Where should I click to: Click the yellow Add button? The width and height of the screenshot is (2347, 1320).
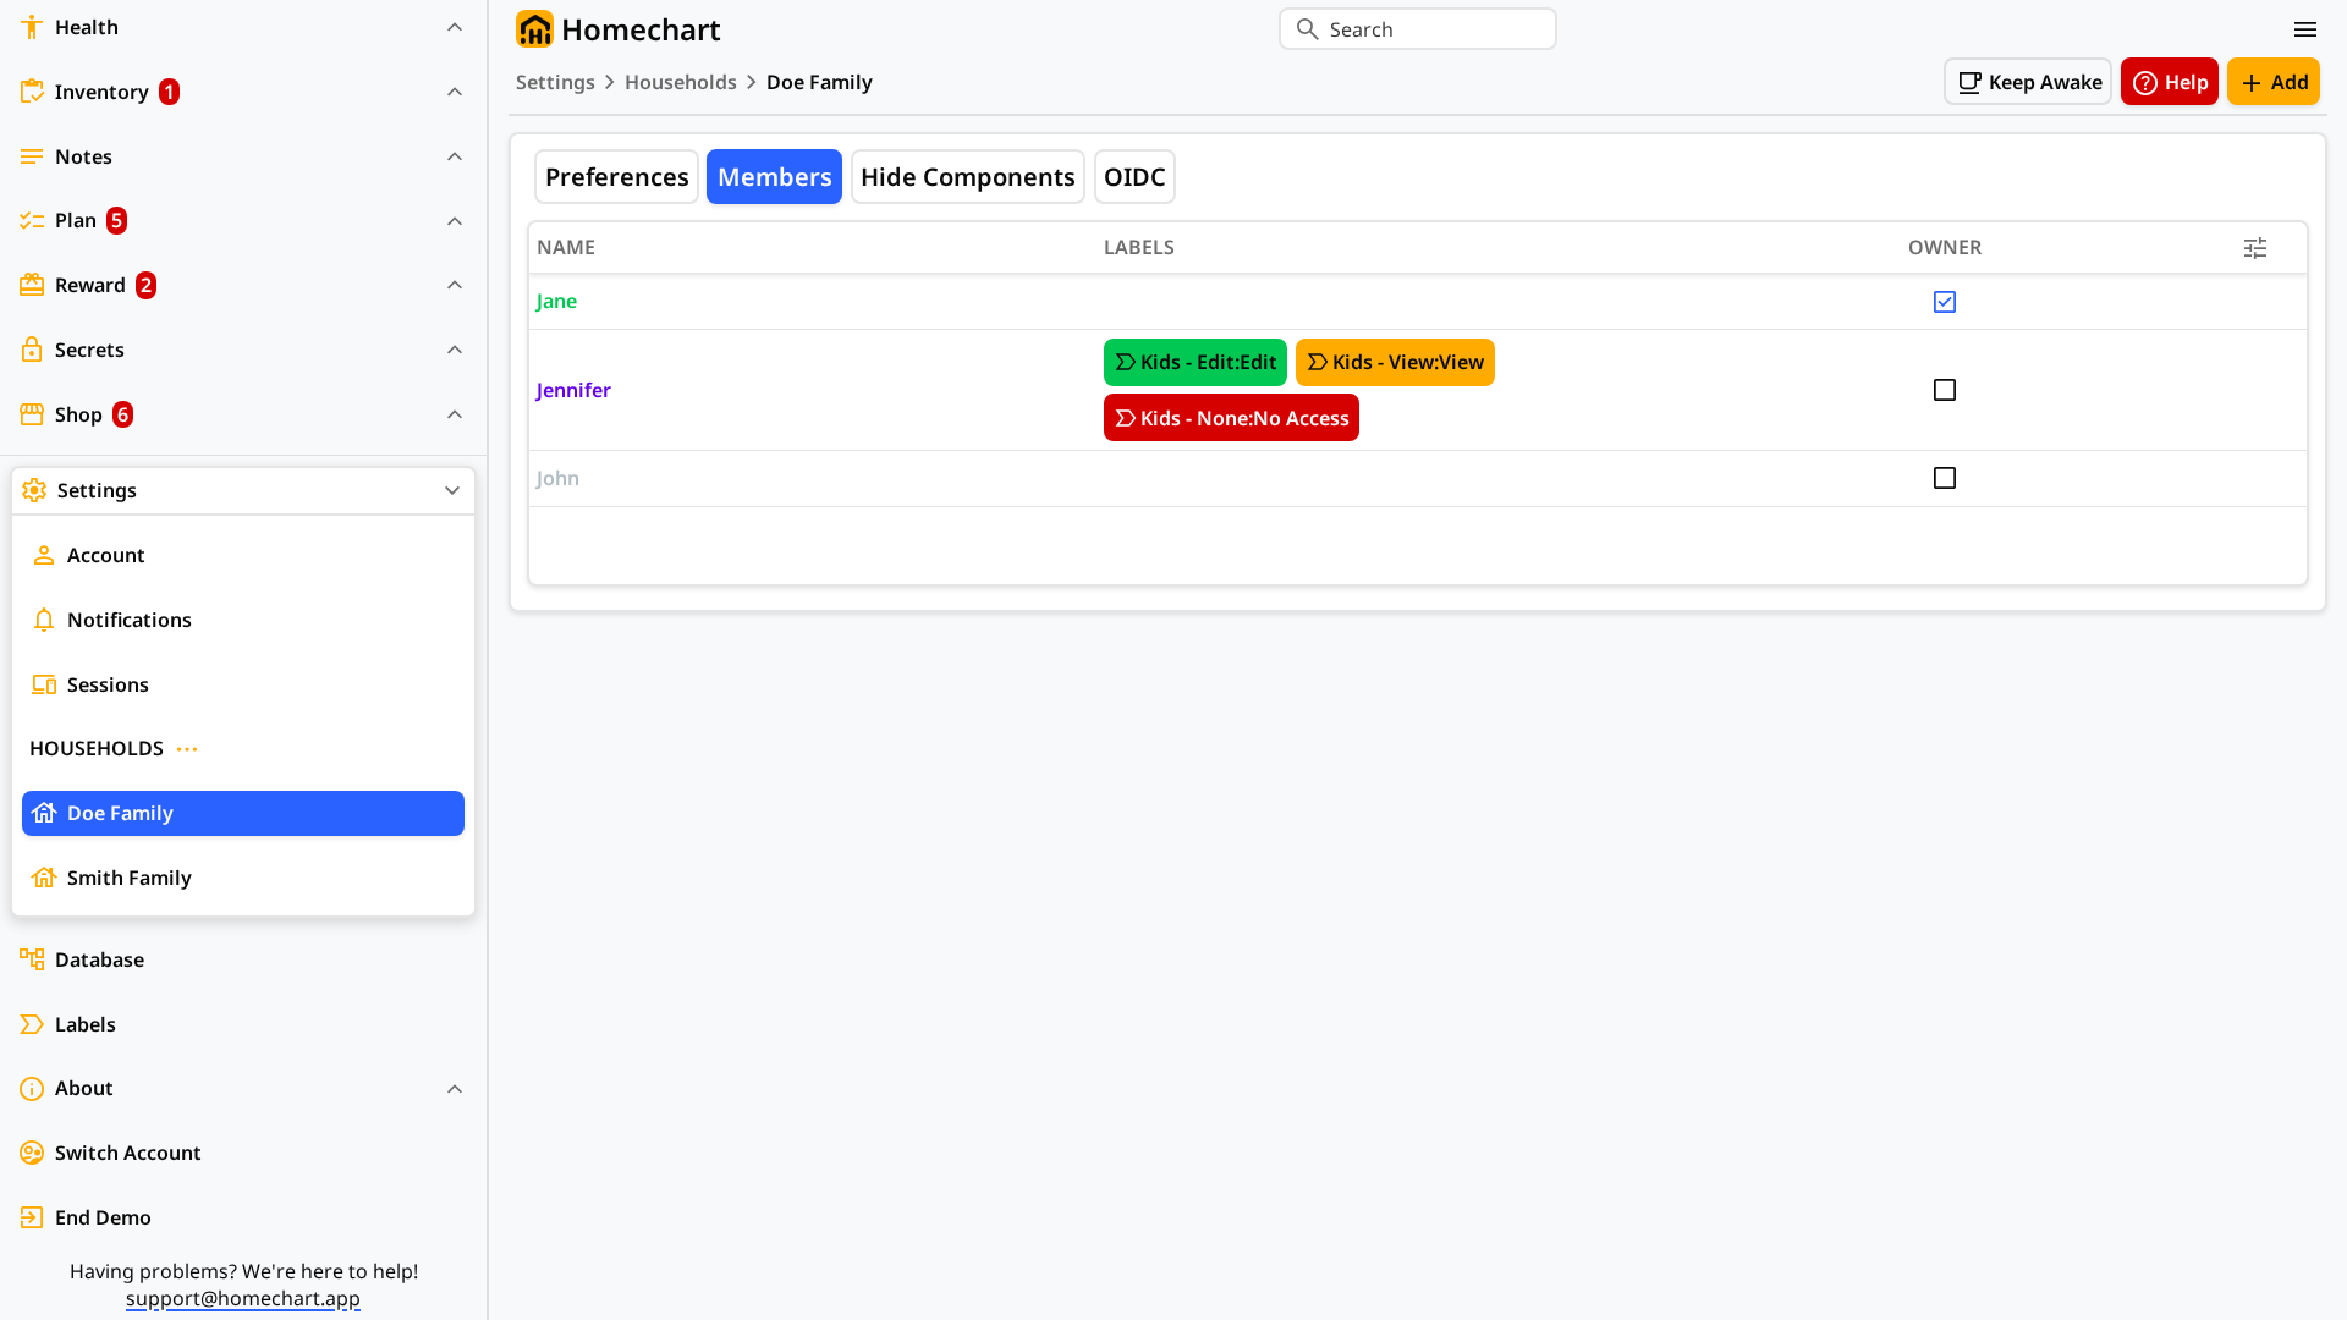(x=2274, y=82)
